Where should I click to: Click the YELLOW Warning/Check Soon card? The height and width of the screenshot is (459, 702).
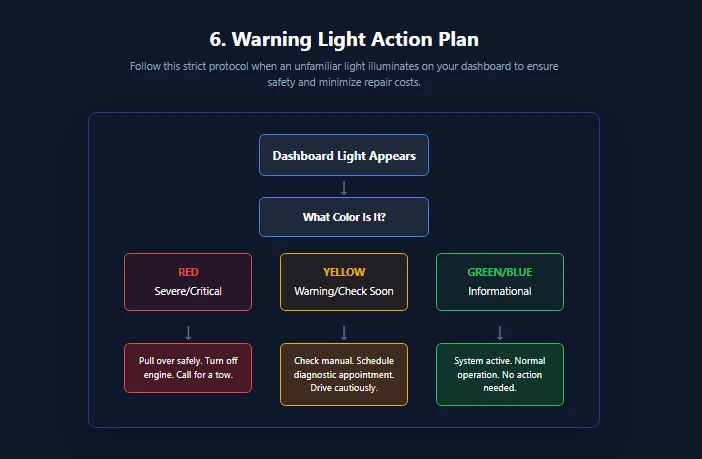point(344,282)
